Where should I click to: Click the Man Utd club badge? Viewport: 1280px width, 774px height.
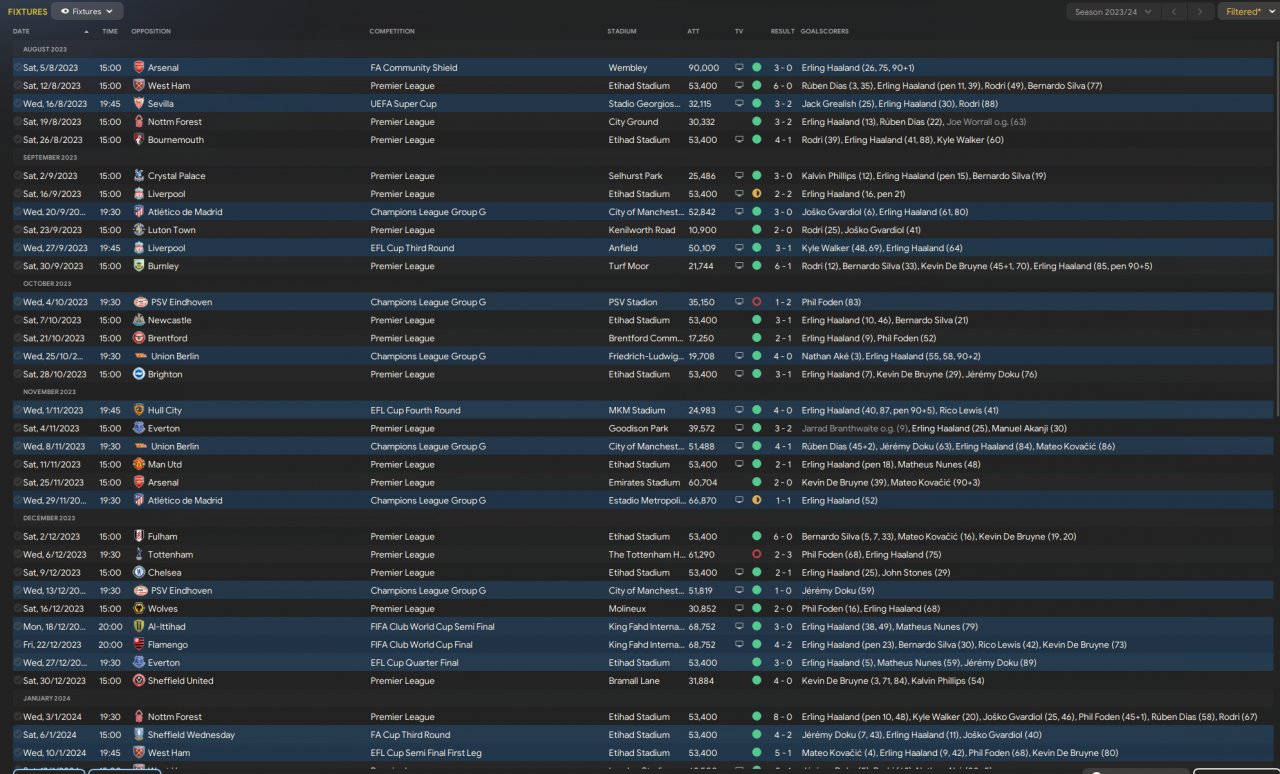tap(139, 464)
